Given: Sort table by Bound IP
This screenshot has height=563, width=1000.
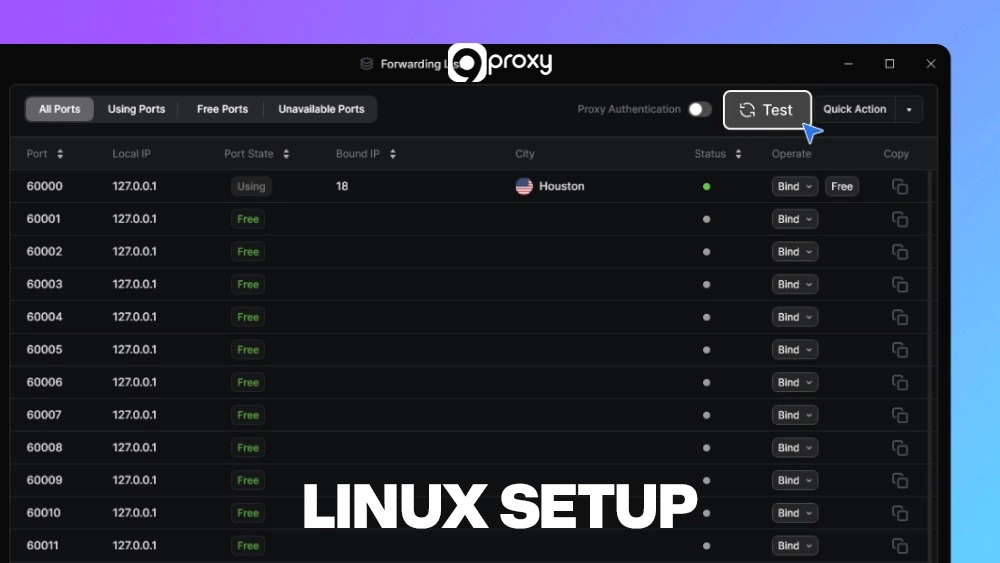Looking at the screenshot, I should 393,154.
